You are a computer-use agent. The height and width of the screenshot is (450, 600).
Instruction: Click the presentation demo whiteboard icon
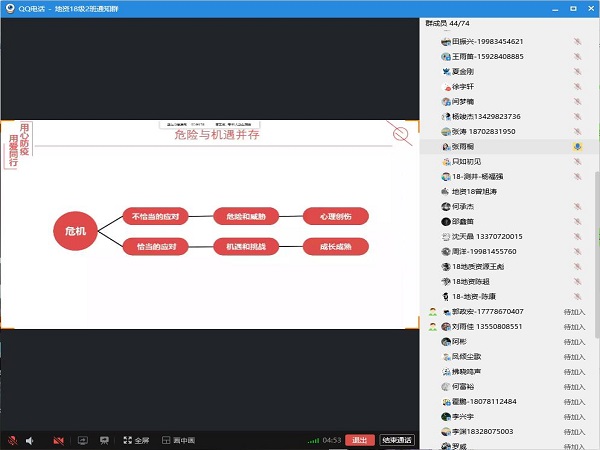(x=104, y=440)
